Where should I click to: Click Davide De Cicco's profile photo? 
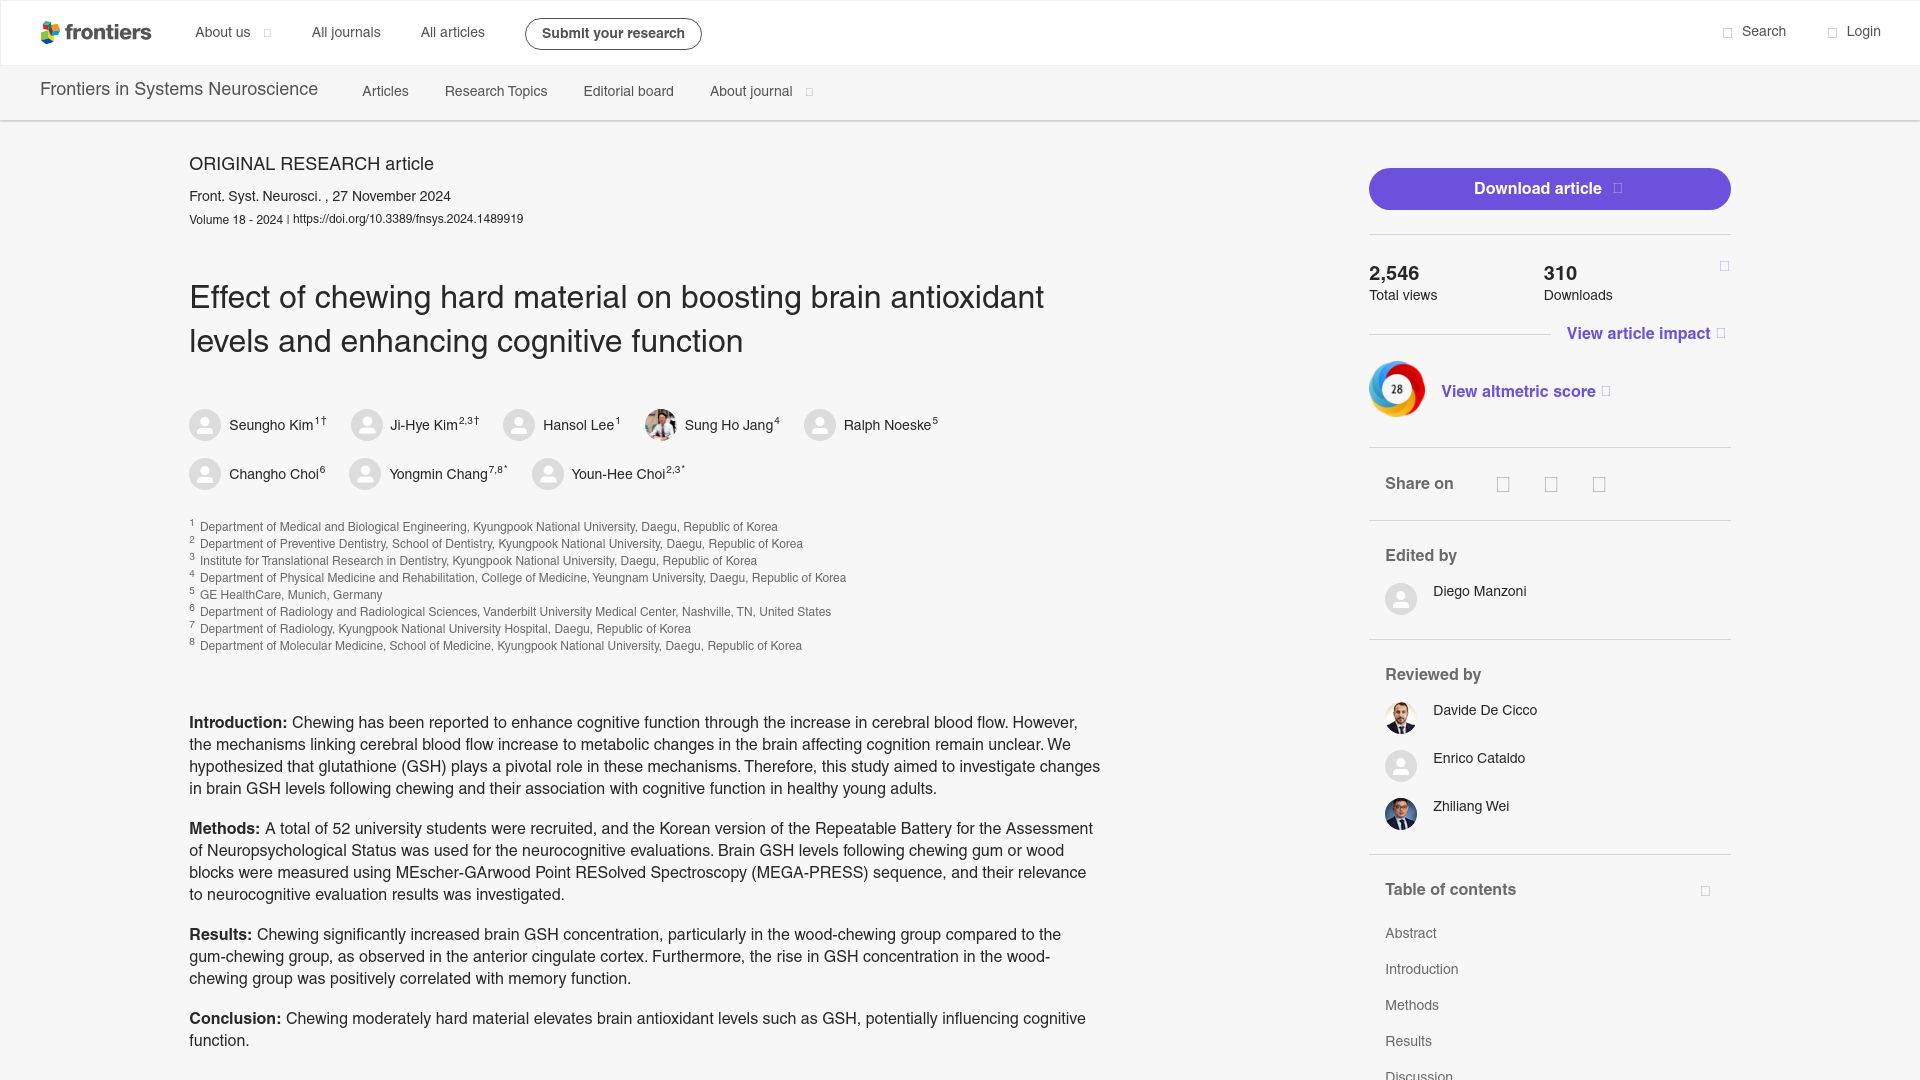(x=1401, y=718)
